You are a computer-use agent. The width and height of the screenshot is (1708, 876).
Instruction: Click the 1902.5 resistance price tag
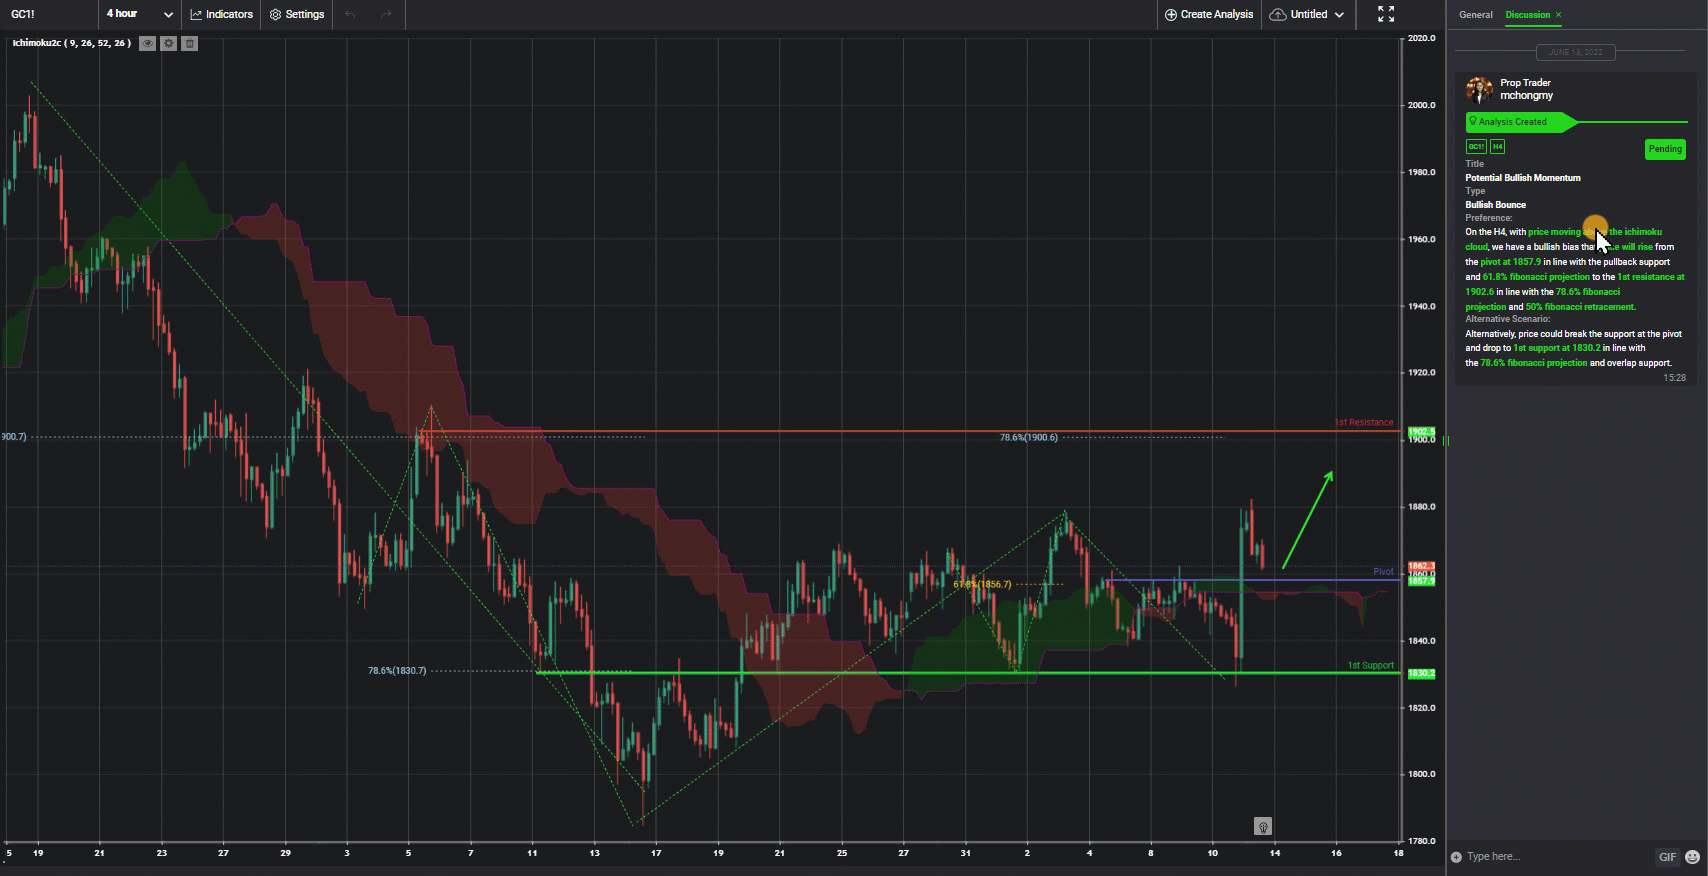coord(1421,432)
